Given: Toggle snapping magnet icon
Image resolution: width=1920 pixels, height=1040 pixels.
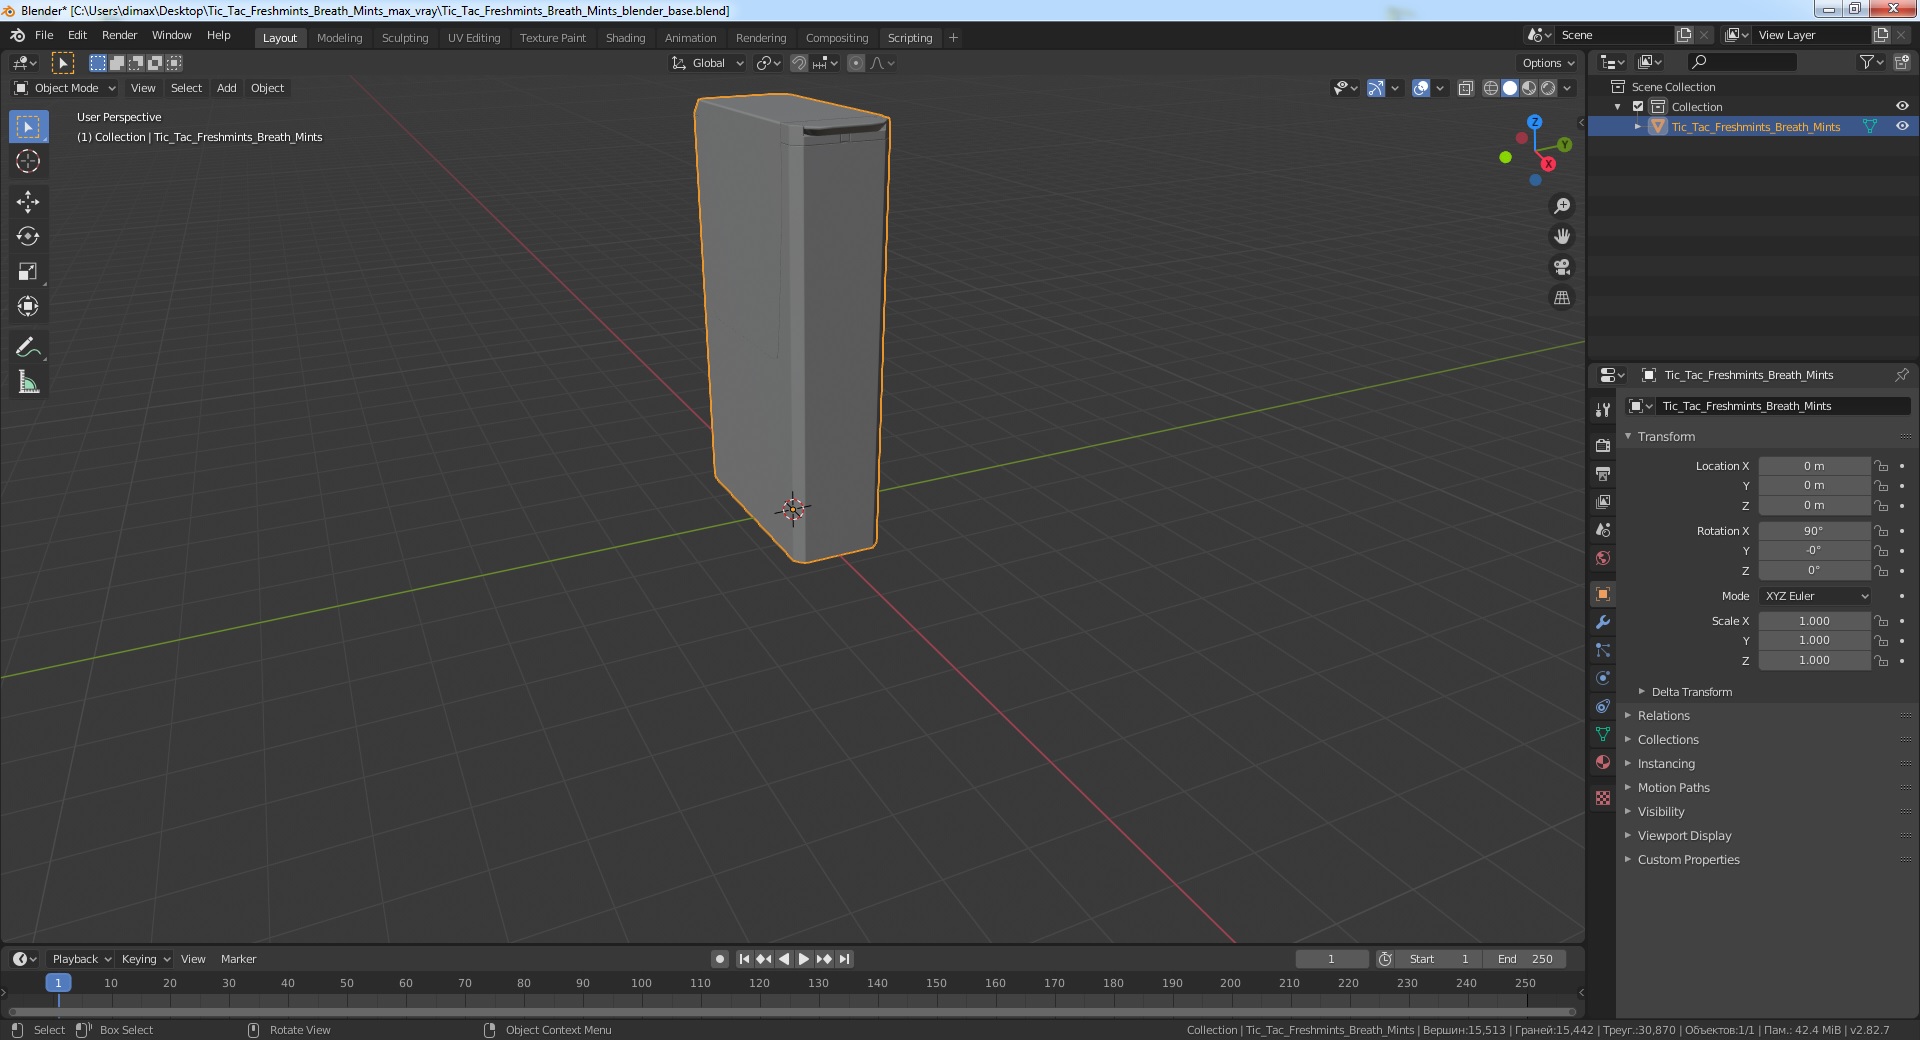Looking at the screenshot, I should coord(798,63).
